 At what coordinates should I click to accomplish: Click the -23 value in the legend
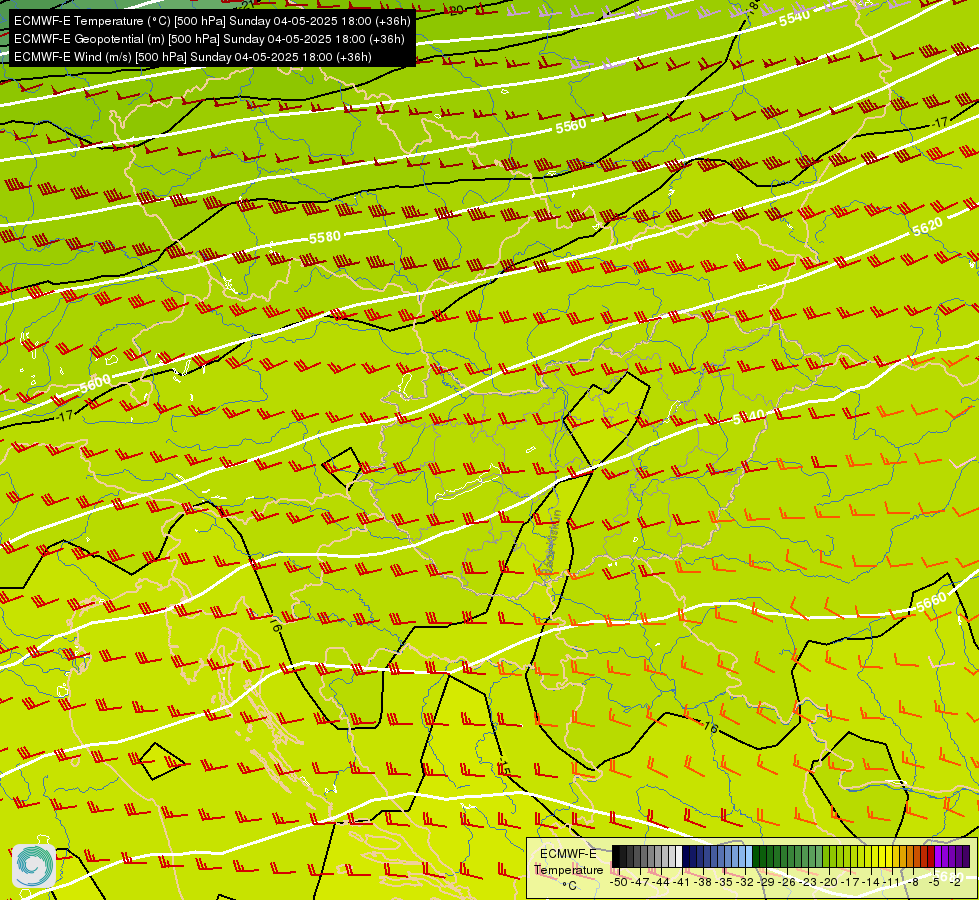click(x=809, y=882)
